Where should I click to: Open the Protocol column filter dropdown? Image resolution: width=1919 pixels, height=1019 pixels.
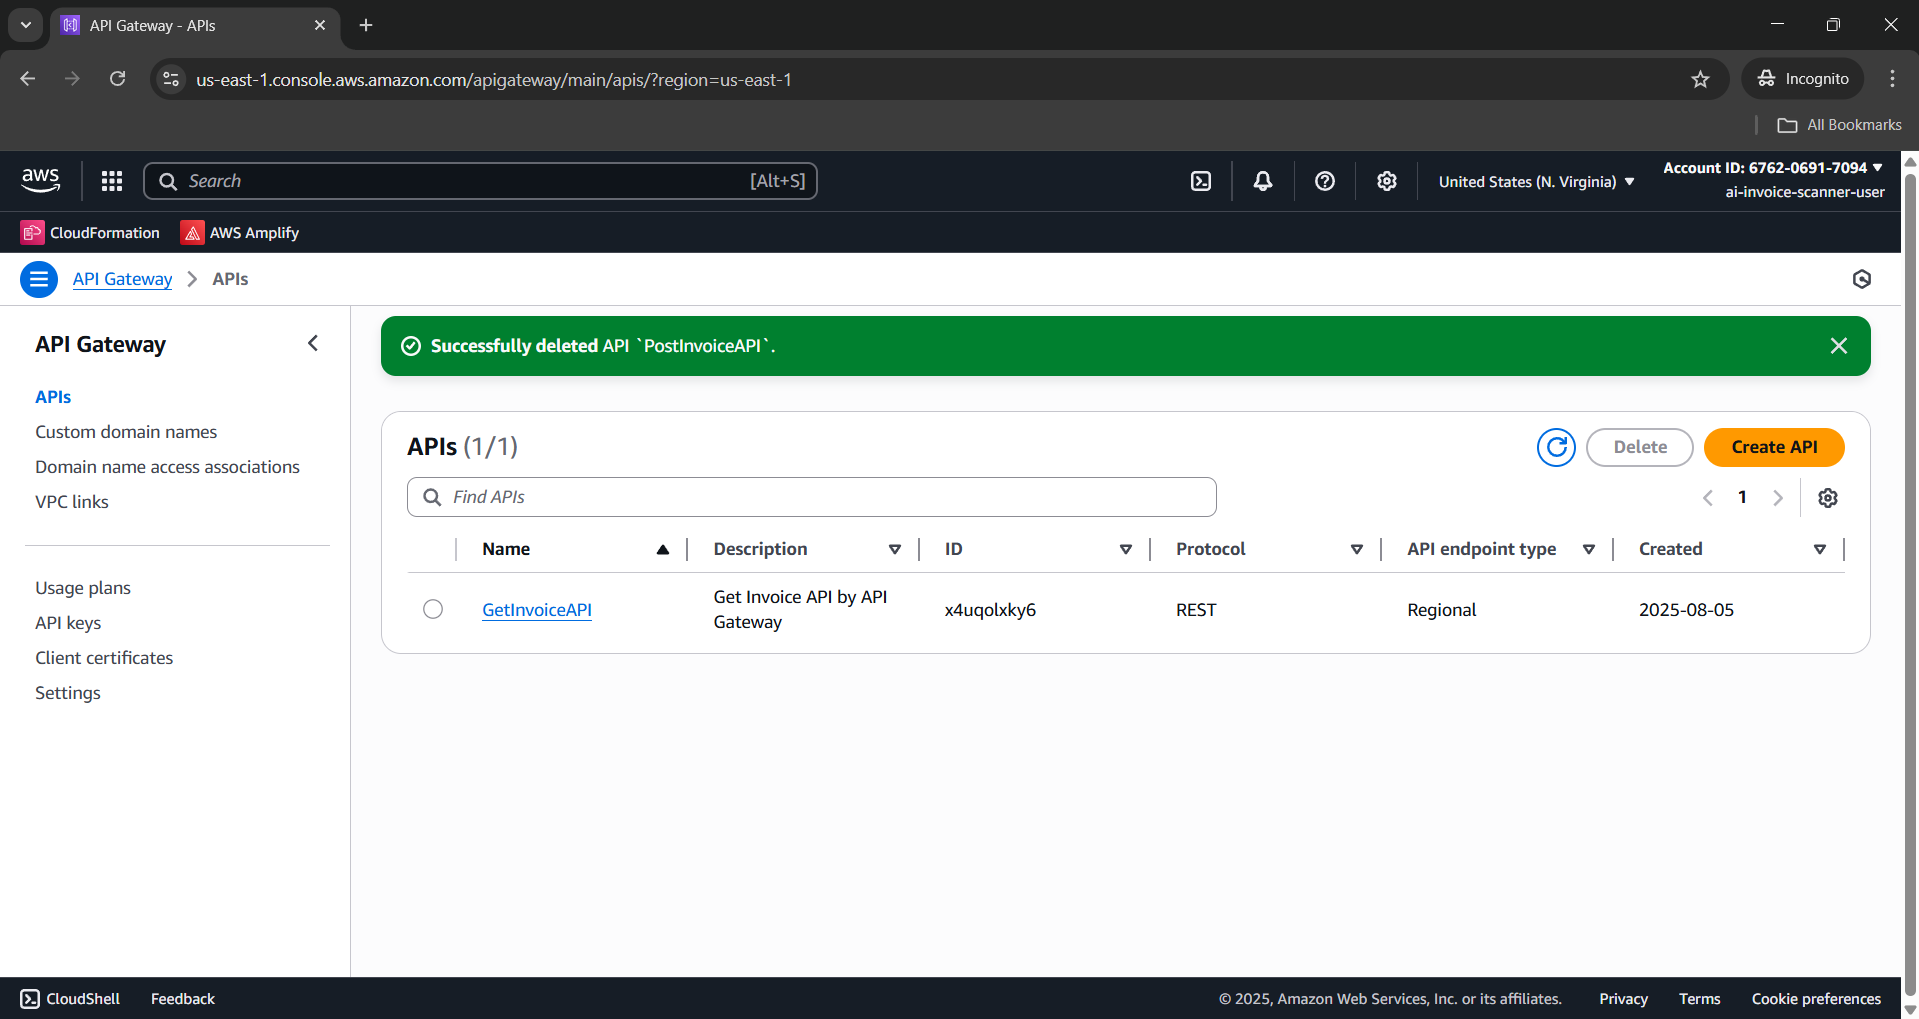coord(1357,548)
